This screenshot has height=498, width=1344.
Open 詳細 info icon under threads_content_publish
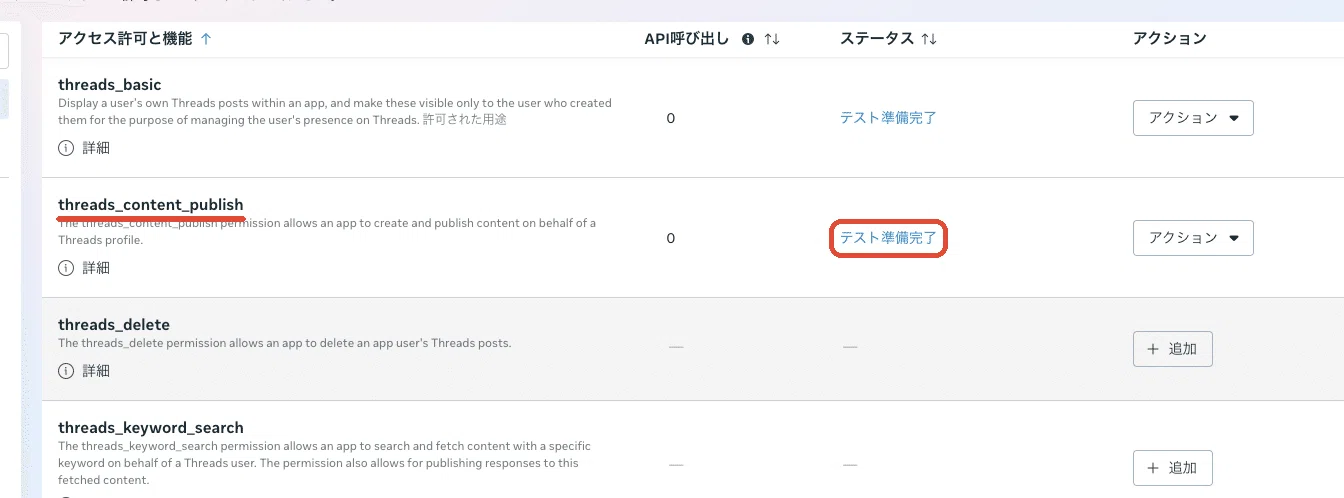[67, 268]
